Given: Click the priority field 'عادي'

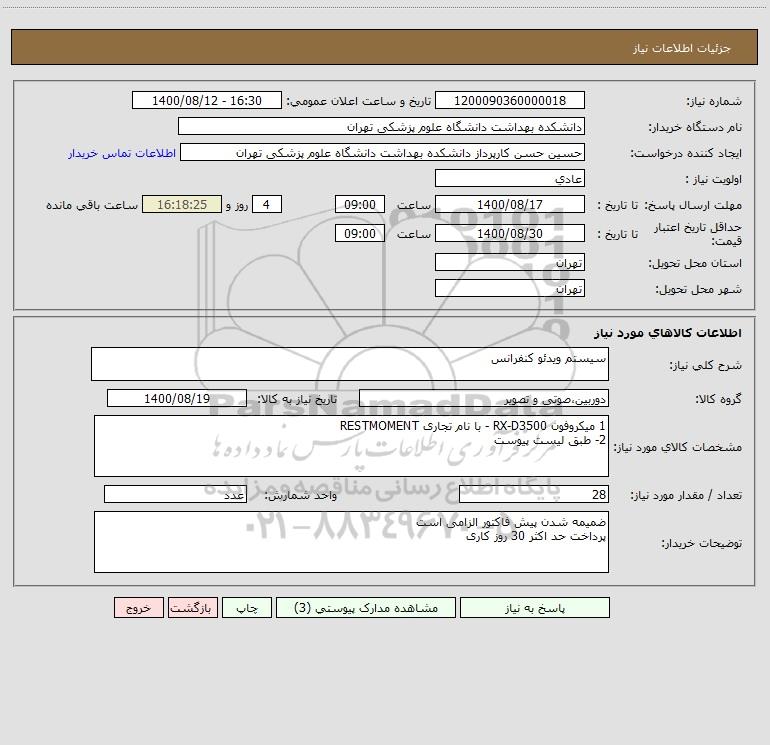Looking at the screenshot, I should [x=510, y=178].
